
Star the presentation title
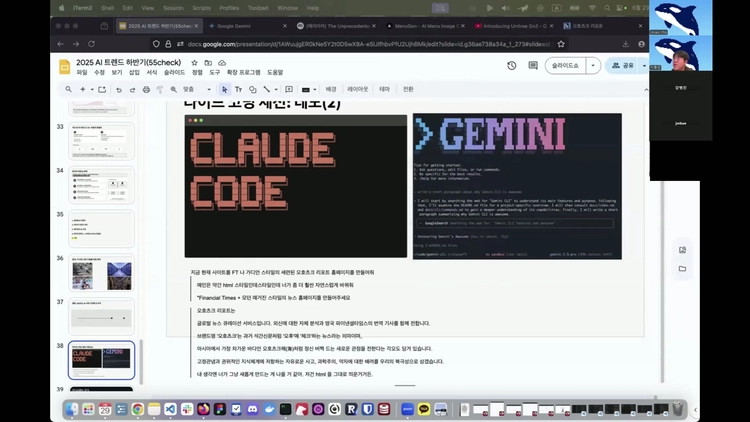(x=194, y=63)
